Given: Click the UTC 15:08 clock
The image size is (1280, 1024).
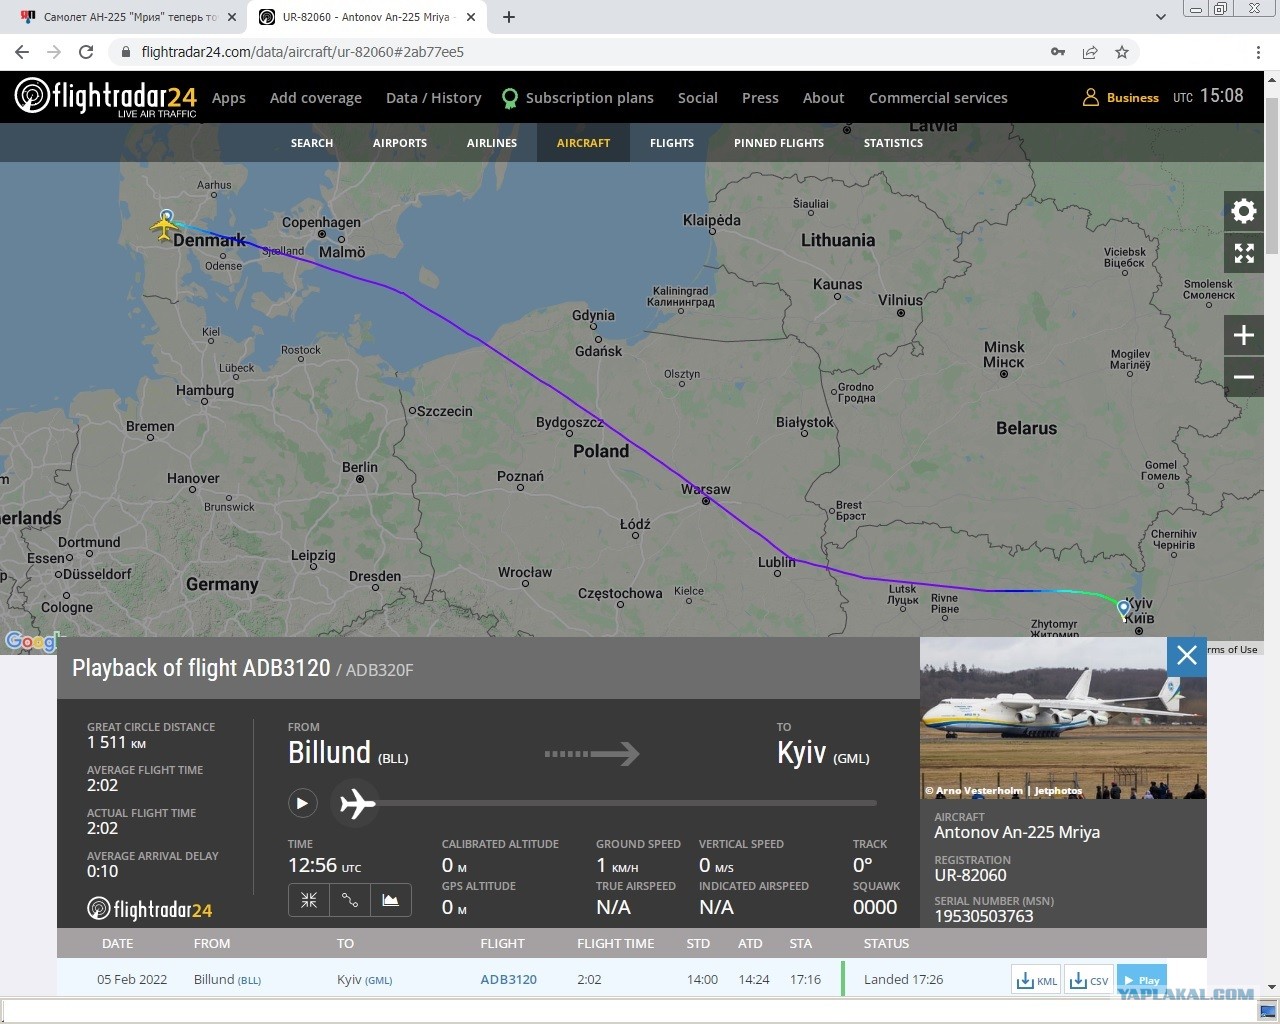Looking at the screenshot, I should click(1208, 96).
